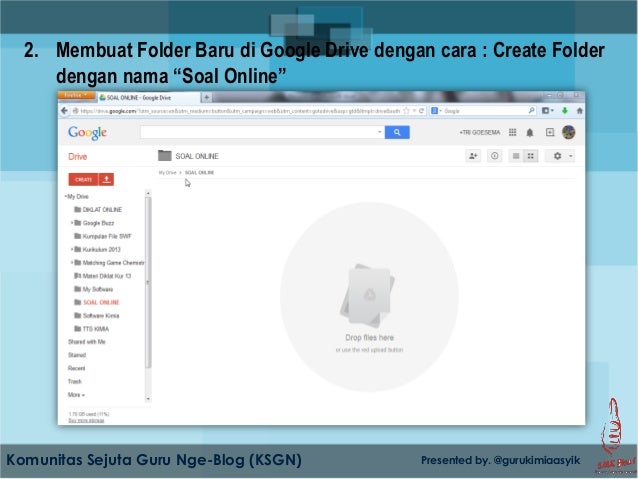Bookmark this page with the star icon
Viewport: 638px width, 479px height.
point(406,111)
